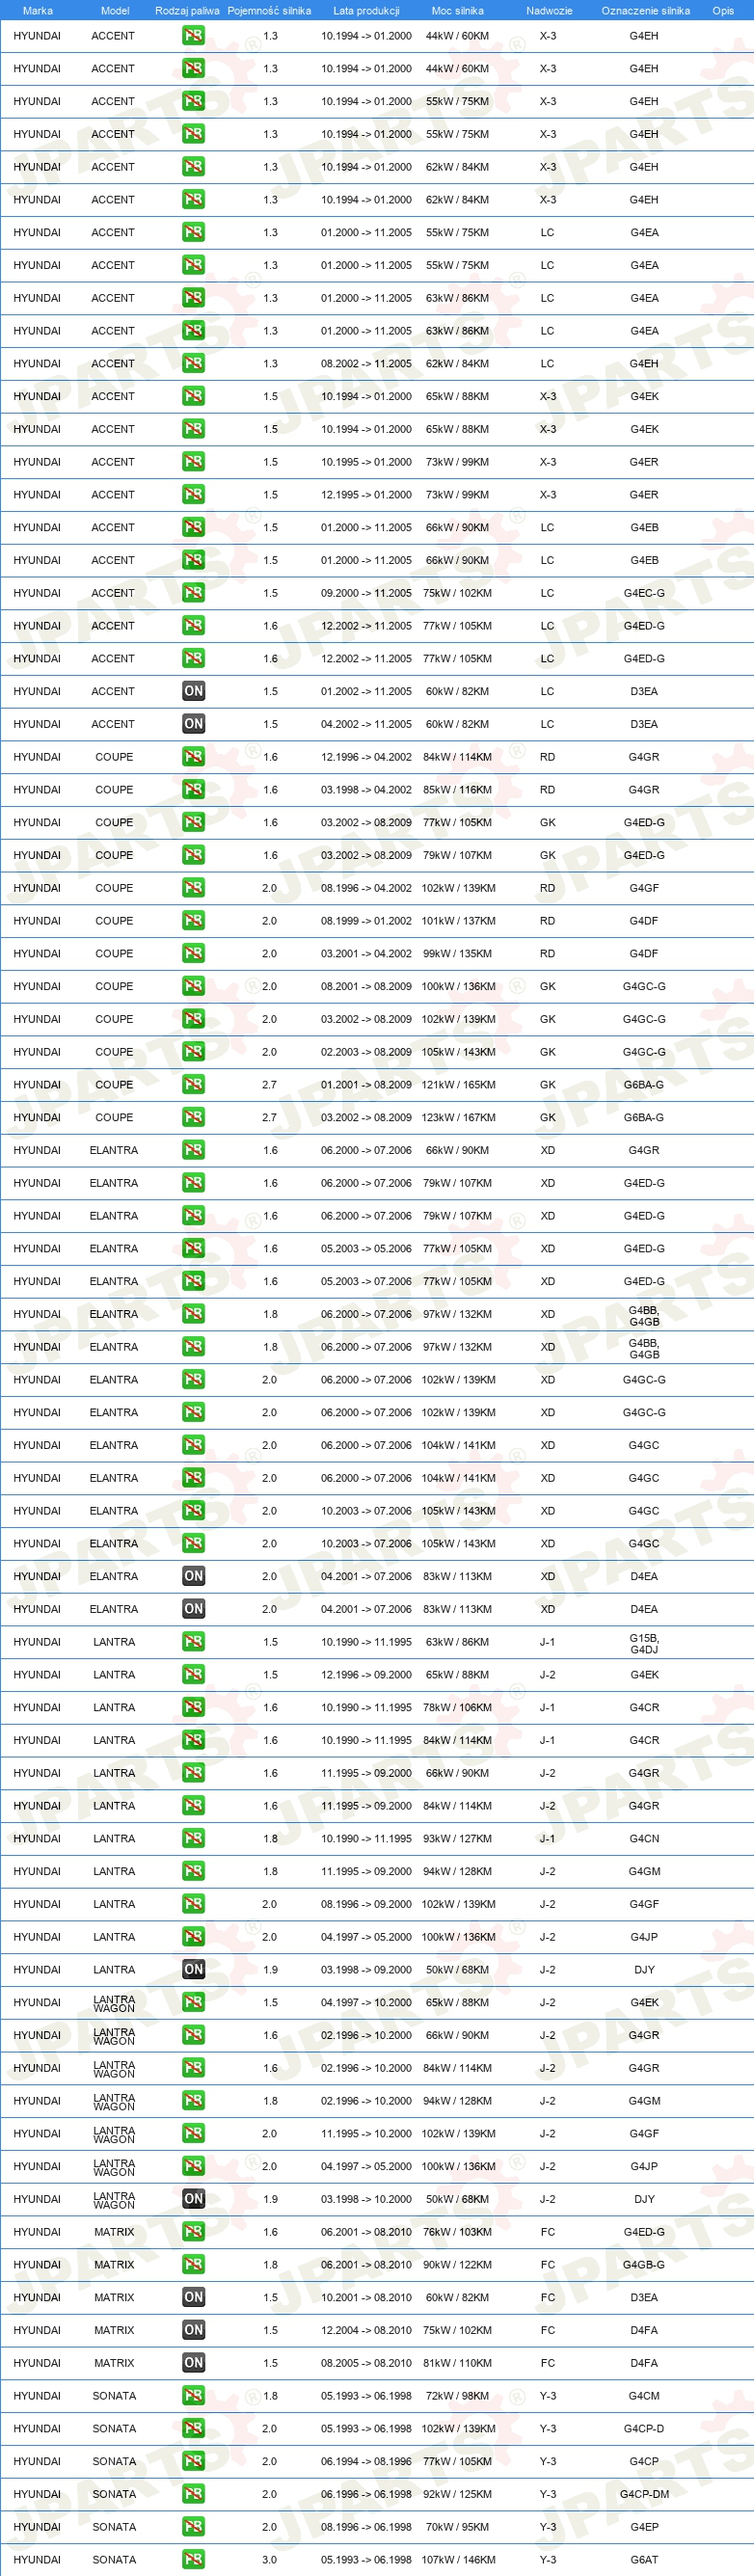754x2576 pixels.
Task: Select the 94kW / 128KM cell in LANTRA WAGON row
Action: click(x=457, y=2101)
